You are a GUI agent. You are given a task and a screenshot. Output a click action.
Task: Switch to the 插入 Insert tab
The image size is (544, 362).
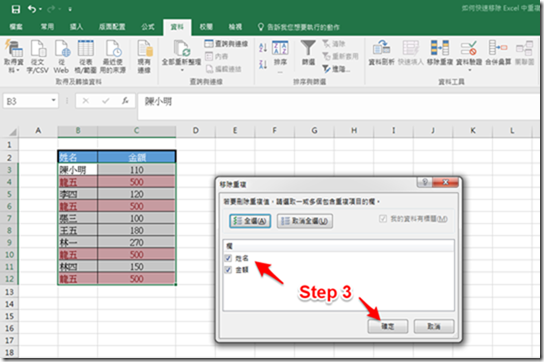tap(76, 27)
